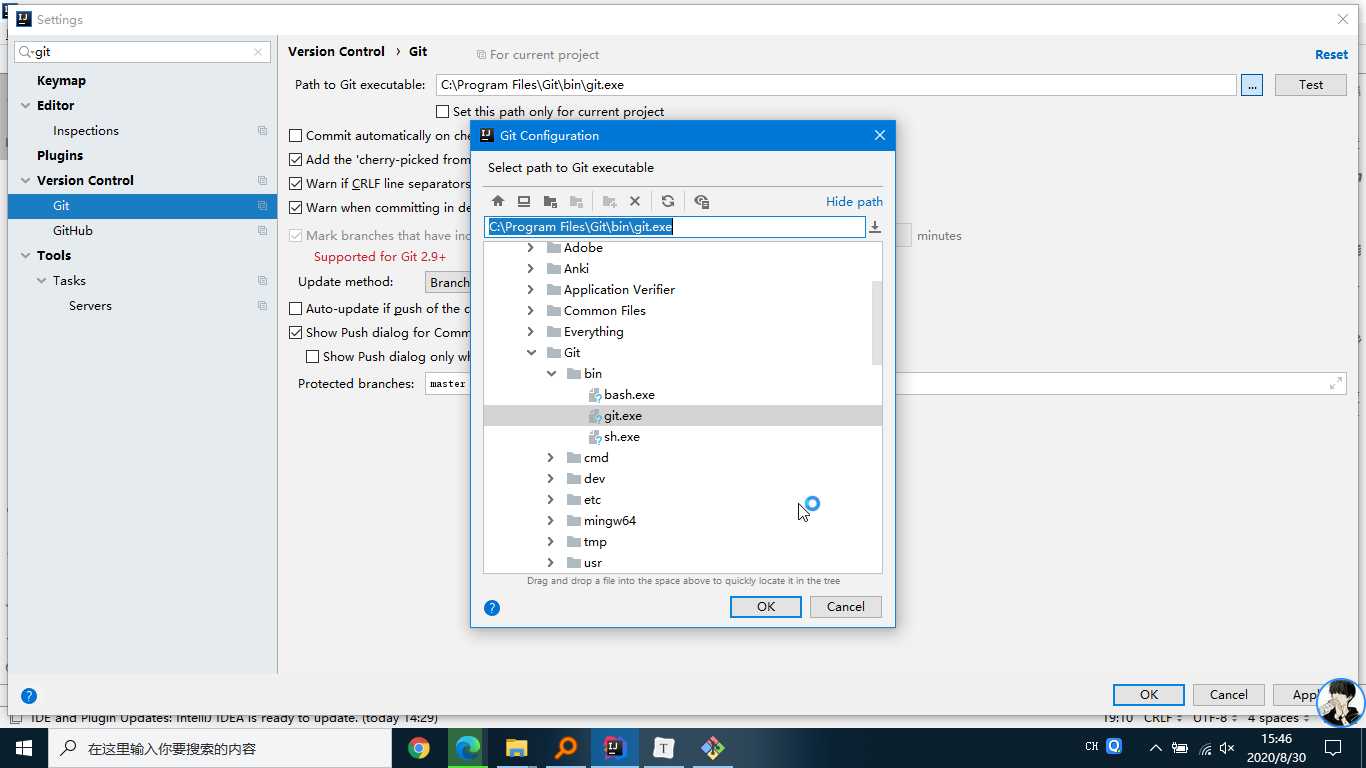Select Servers under Tasks
This screenshot has width=1366, height=768.
90,306
